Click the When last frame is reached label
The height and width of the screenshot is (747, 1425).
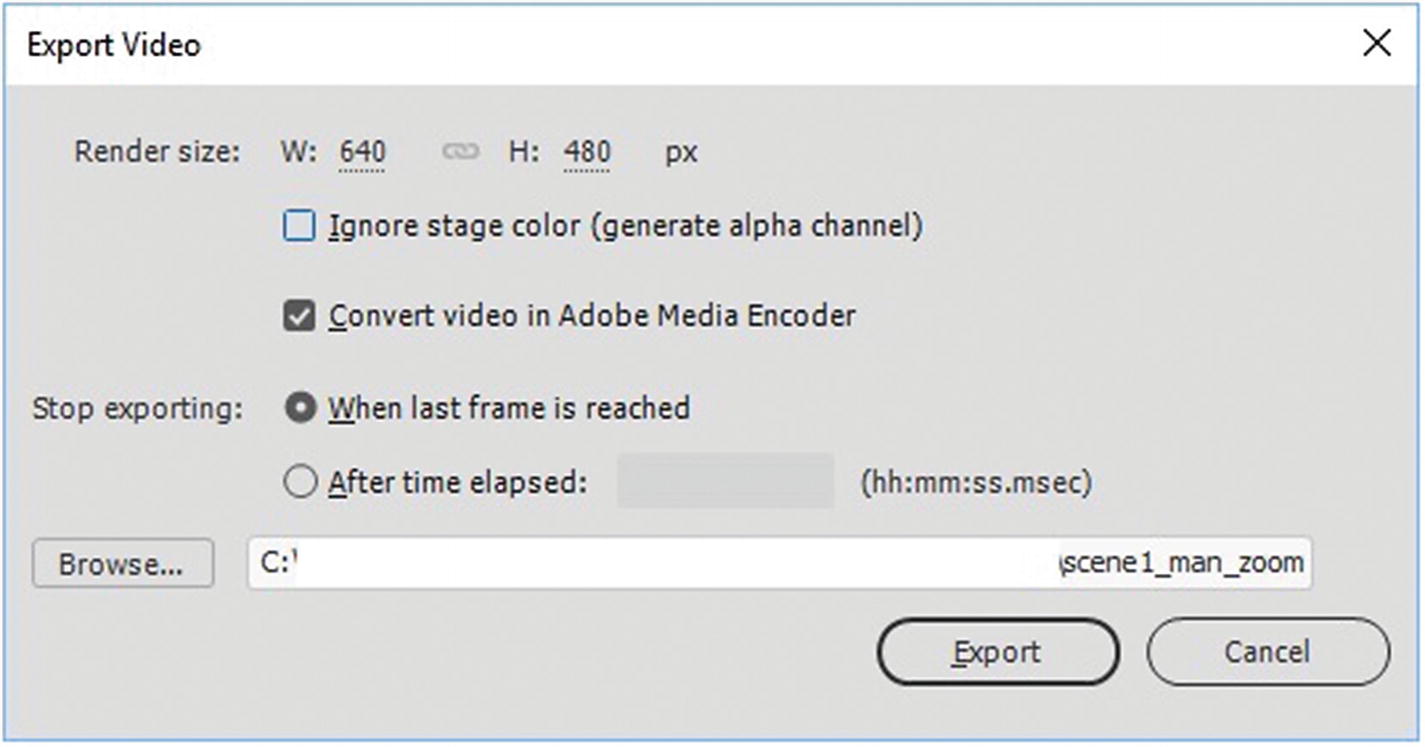[x=509, y=408]
